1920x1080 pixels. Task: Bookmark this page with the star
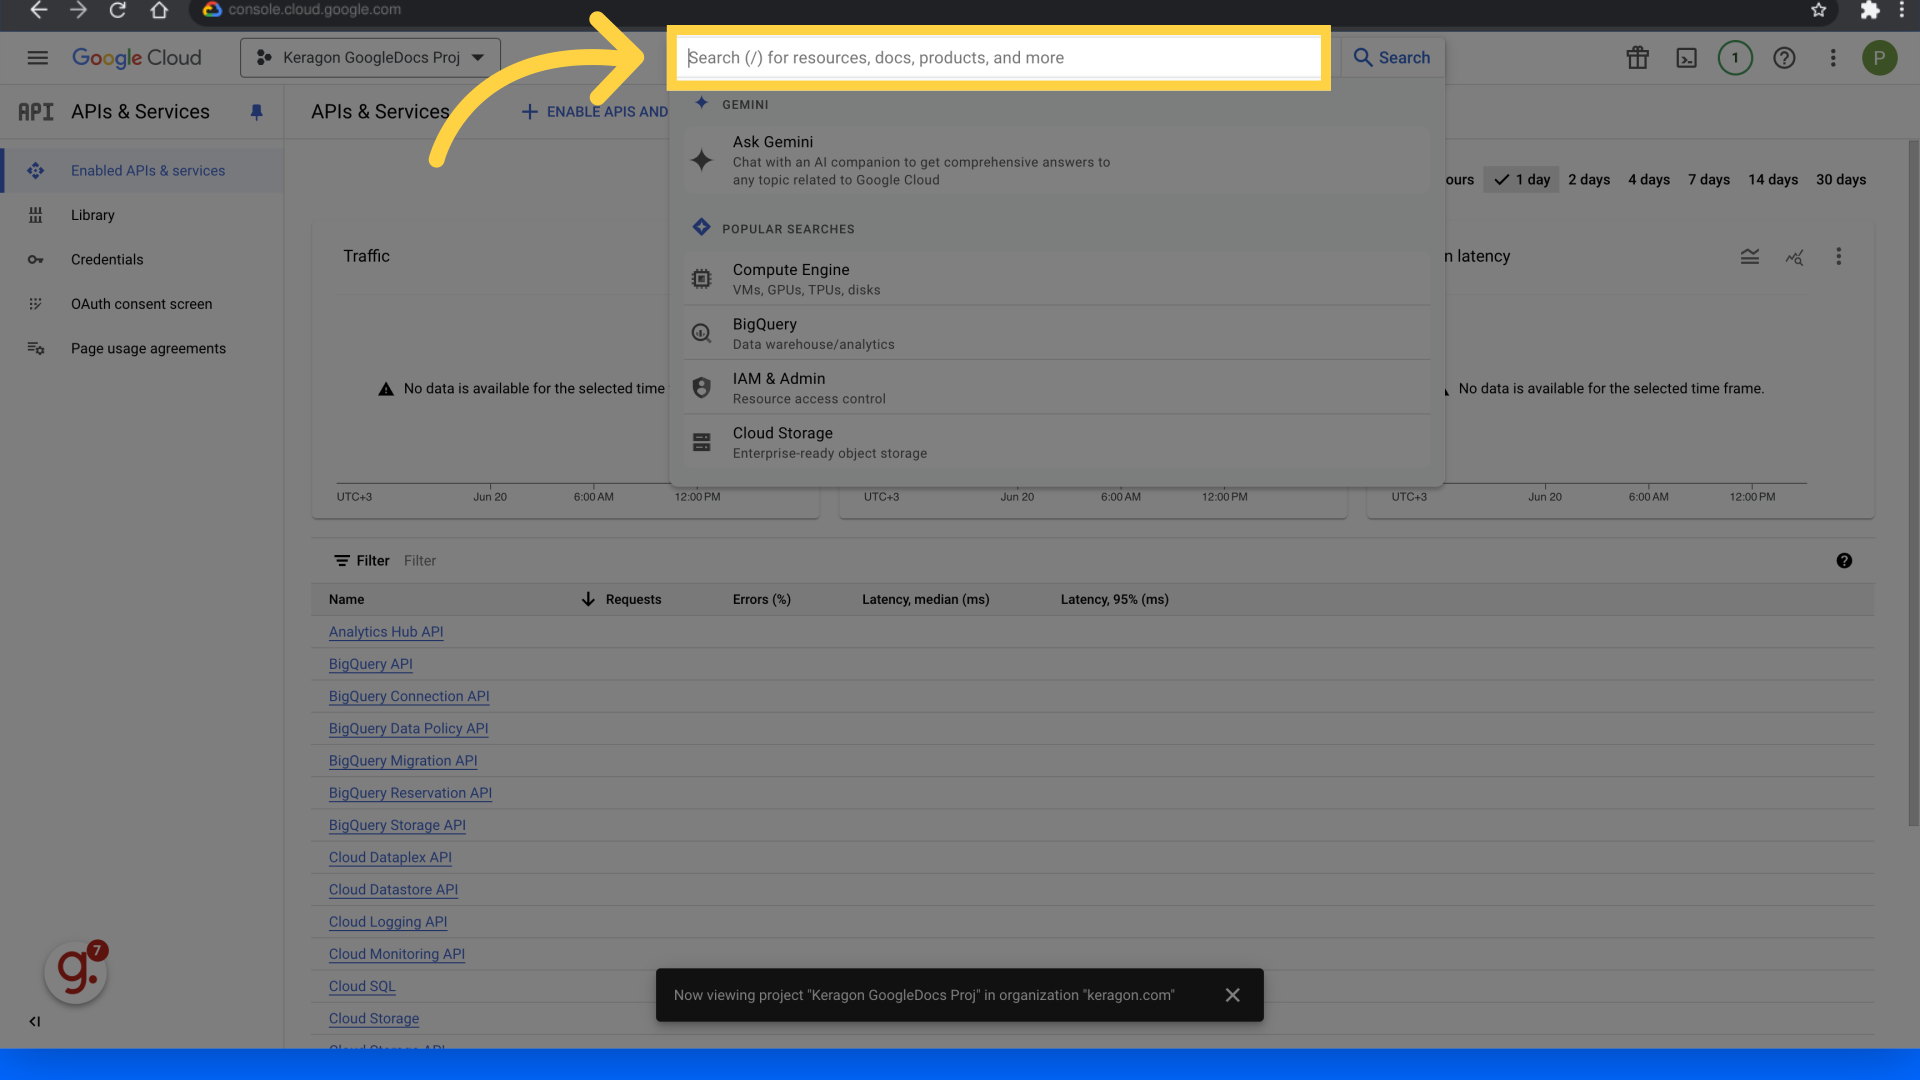click(1818, 10)
